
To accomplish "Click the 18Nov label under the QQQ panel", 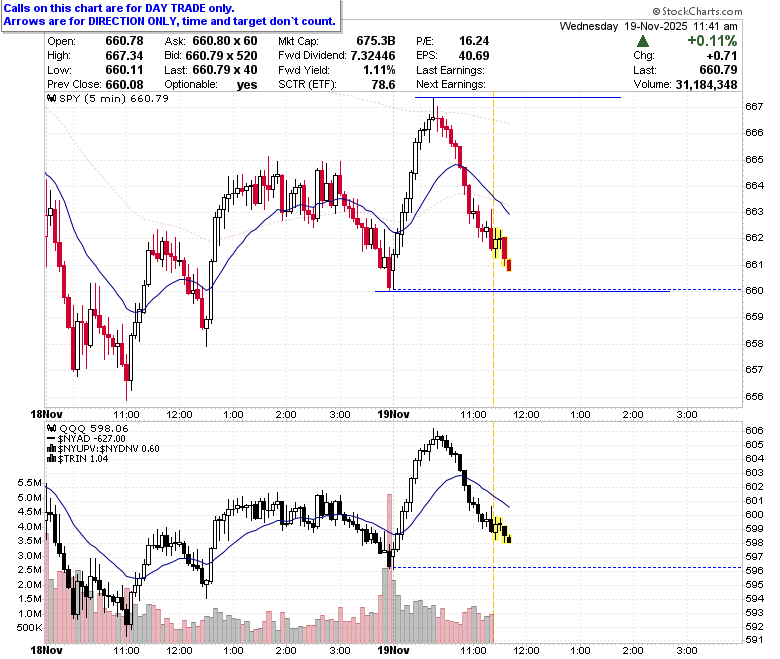I will tap(46, 650).
